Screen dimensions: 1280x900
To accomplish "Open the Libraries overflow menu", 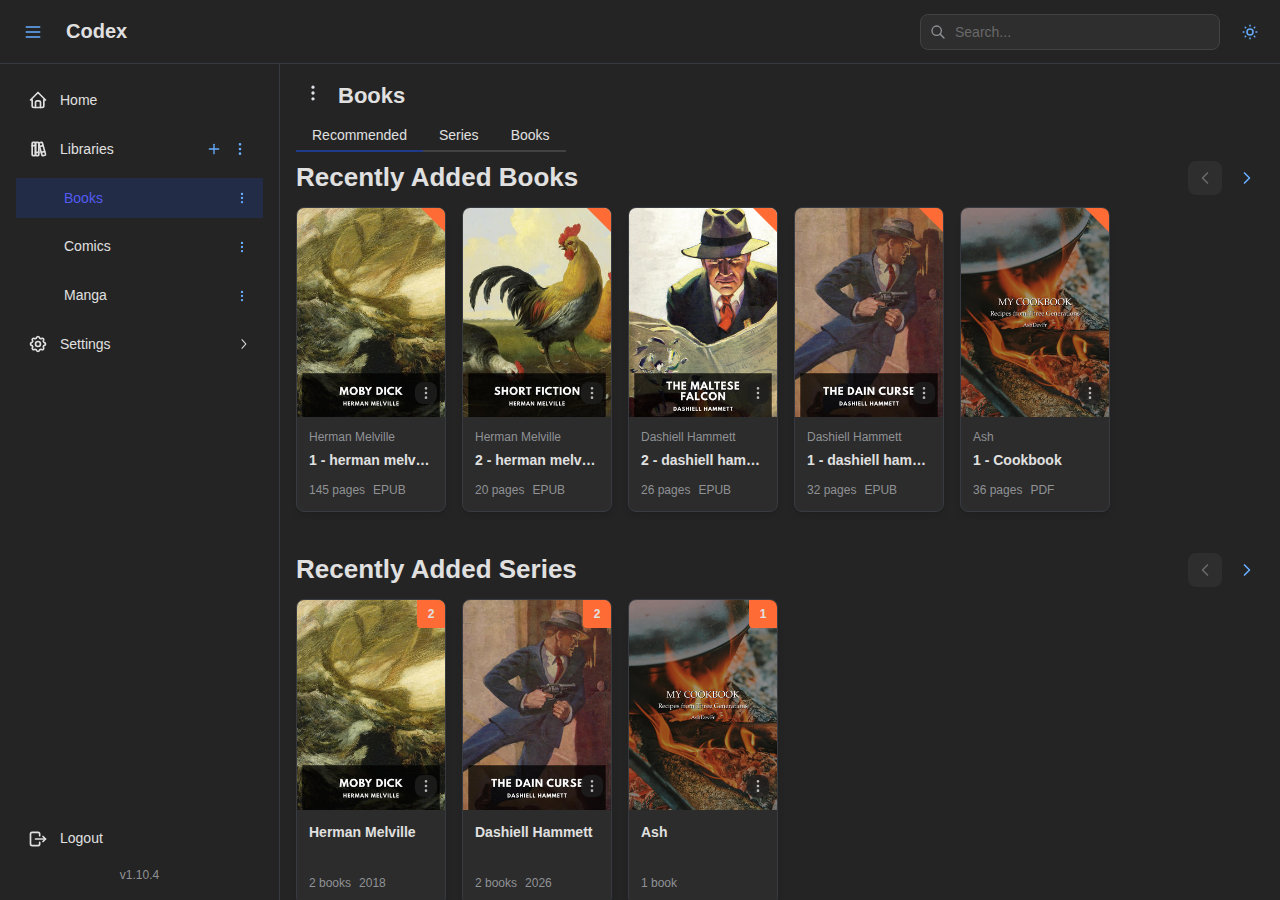I will click(240, 149).
